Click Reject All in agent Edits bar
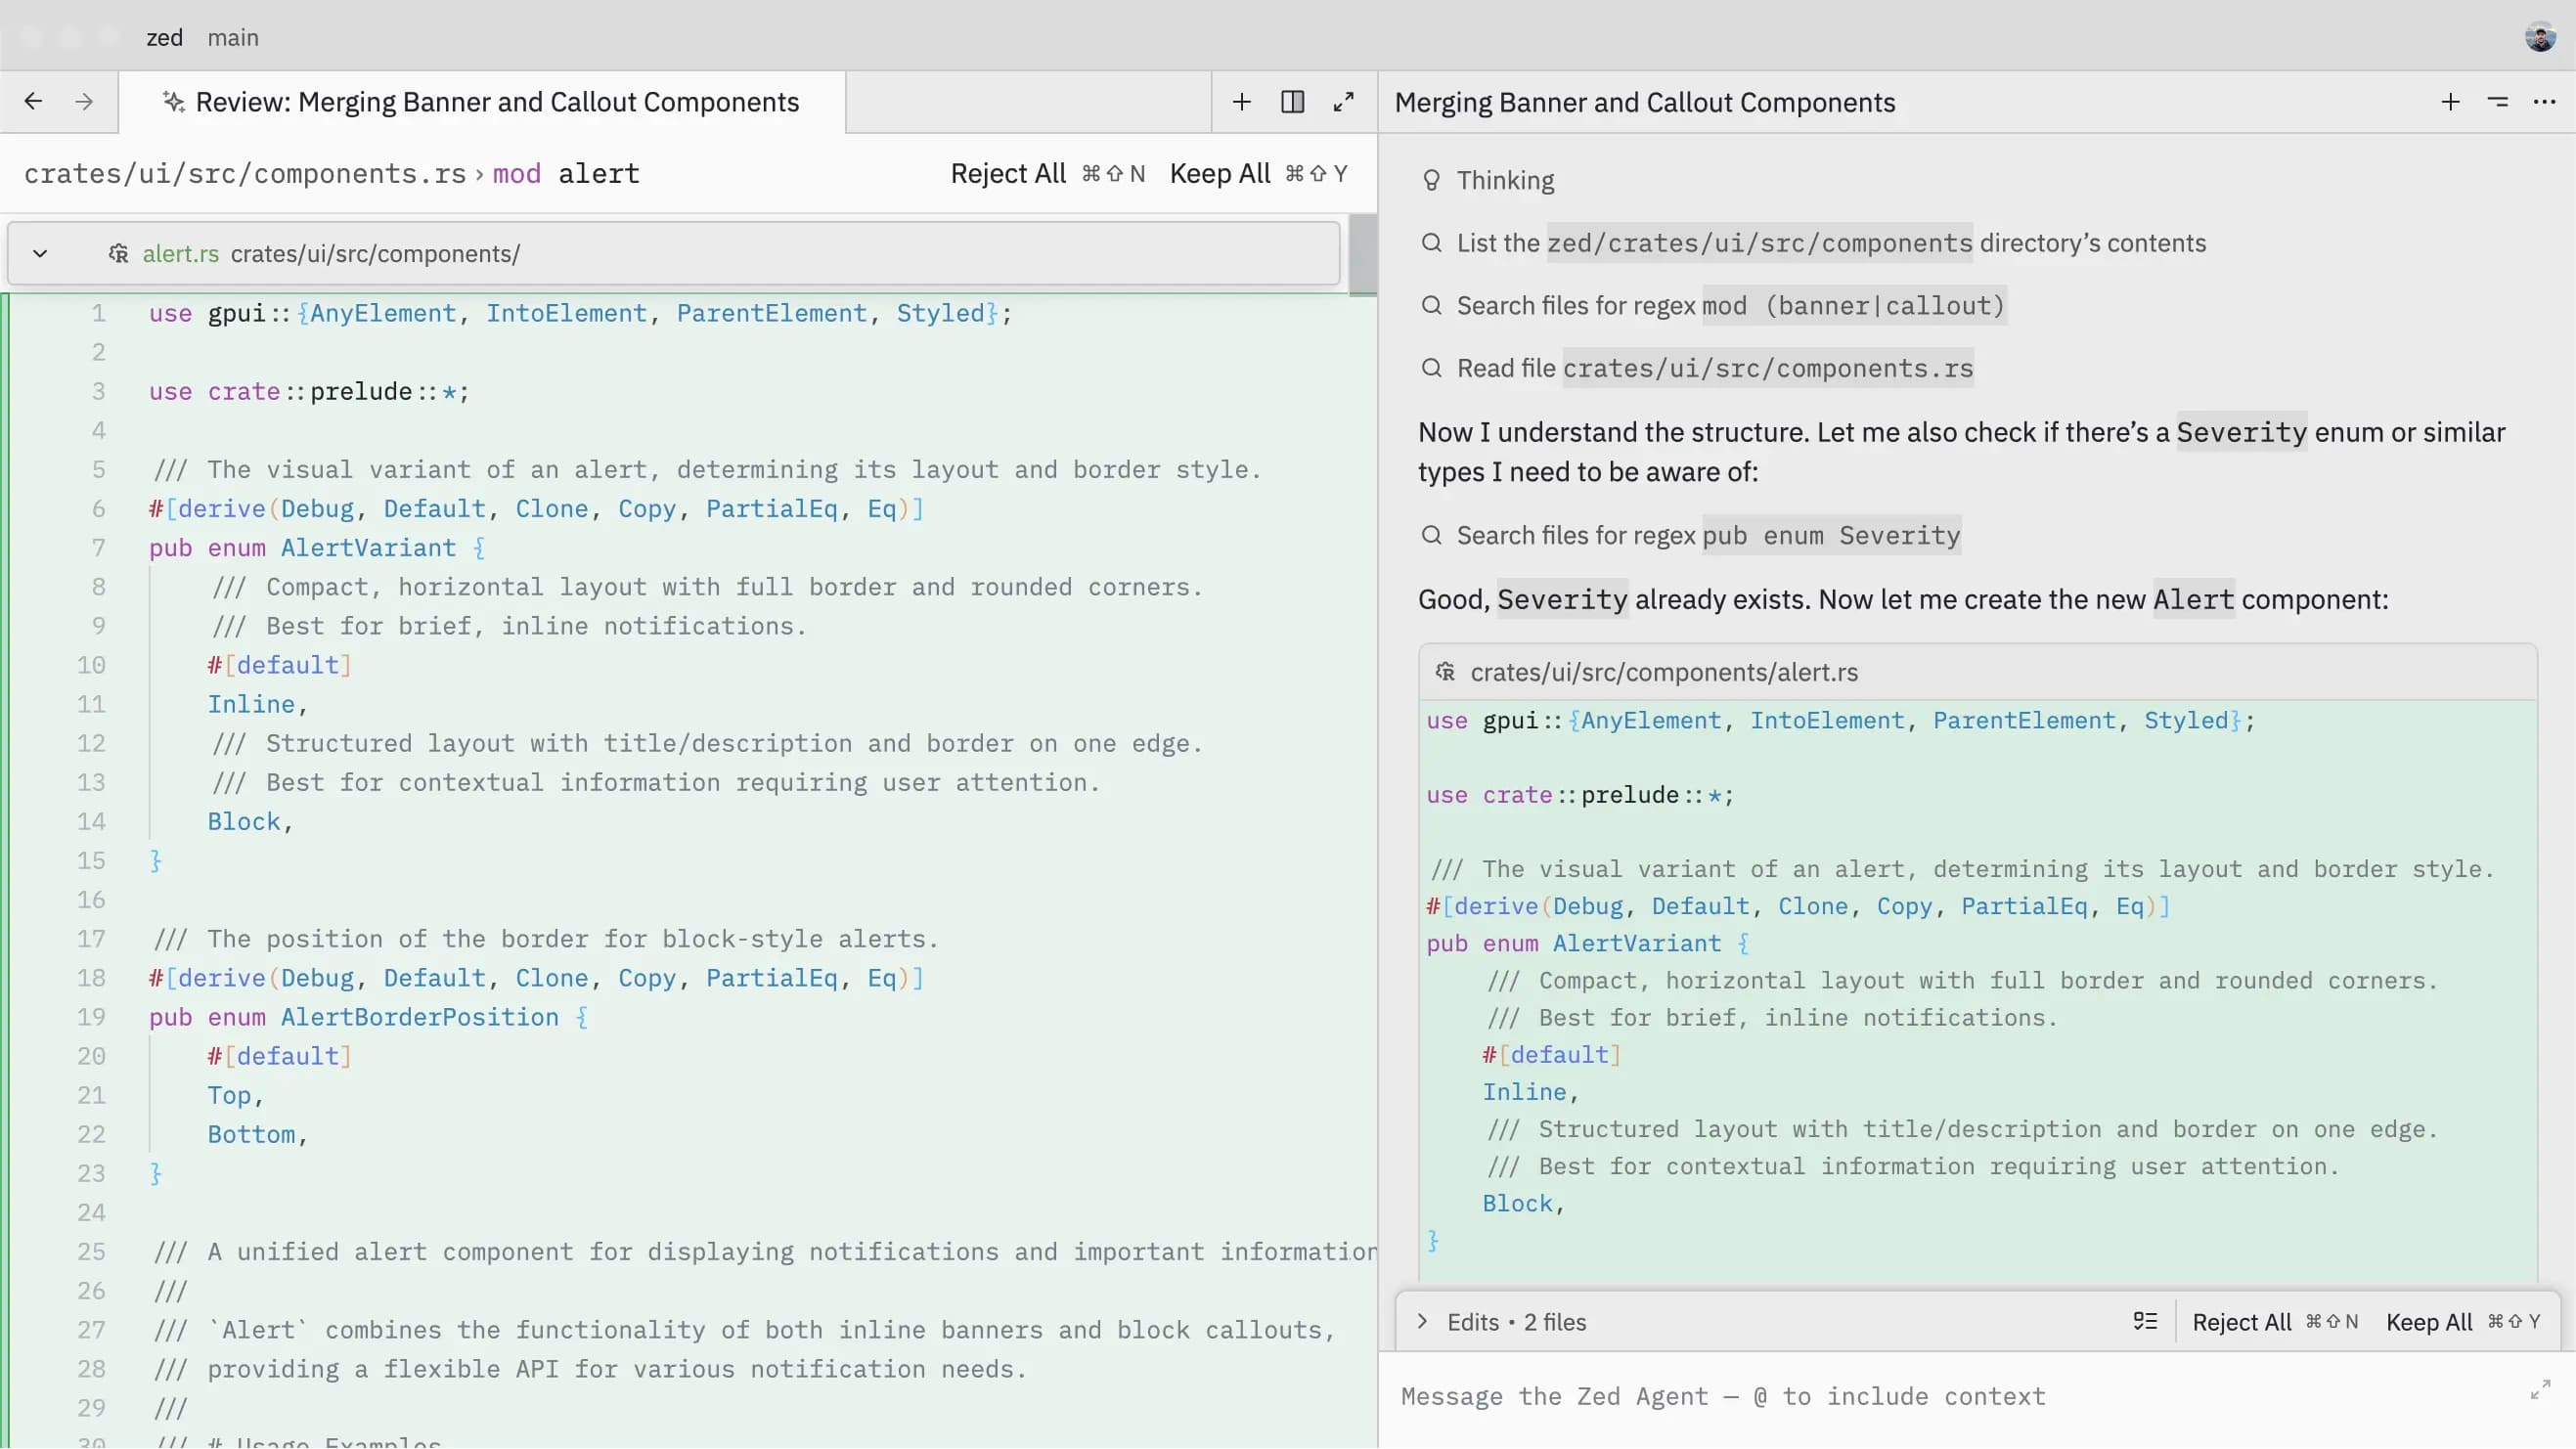Screen dimensions: 2576x1449 pos(2241,1322)
